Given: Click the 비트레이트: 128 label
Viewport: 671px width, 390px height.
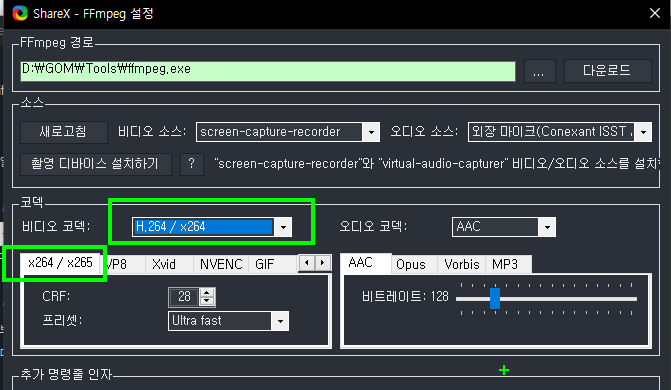Looking at the screenshot, I should (405, 296).
